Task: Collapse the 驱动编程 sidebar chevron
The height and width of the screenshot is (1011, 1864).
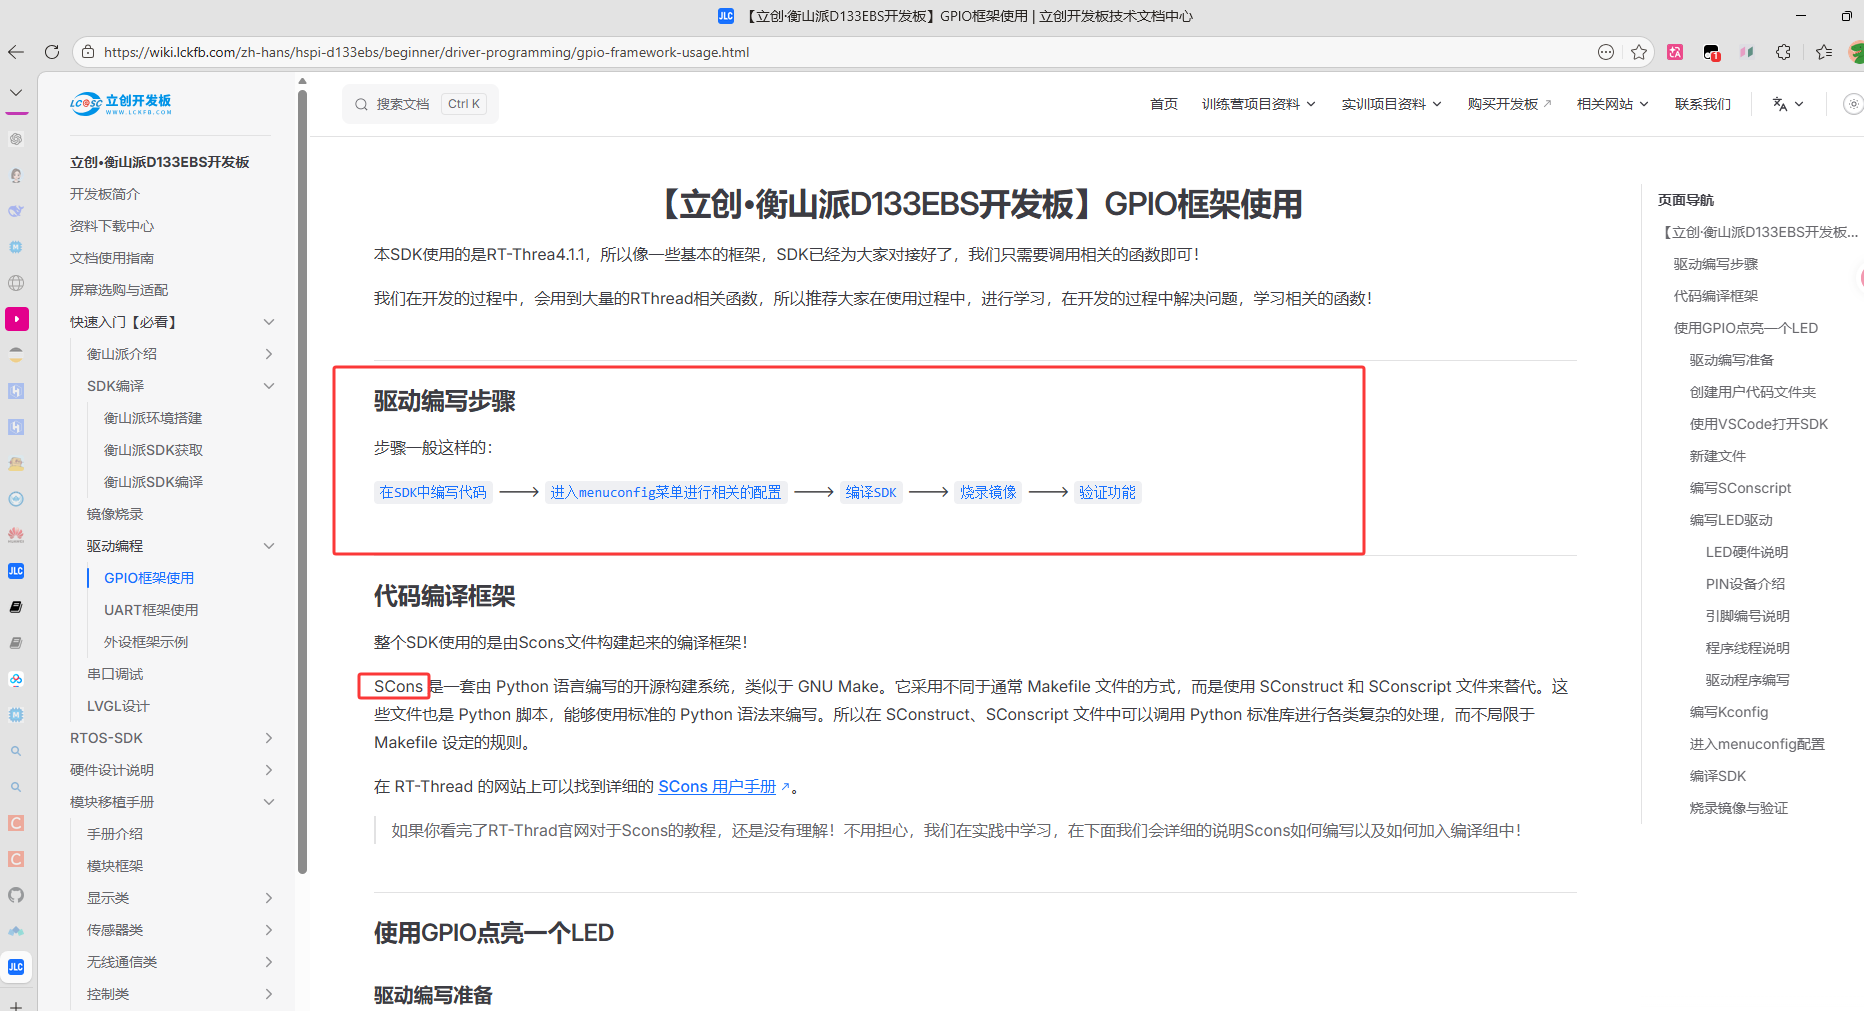Action: pos(268,546)
